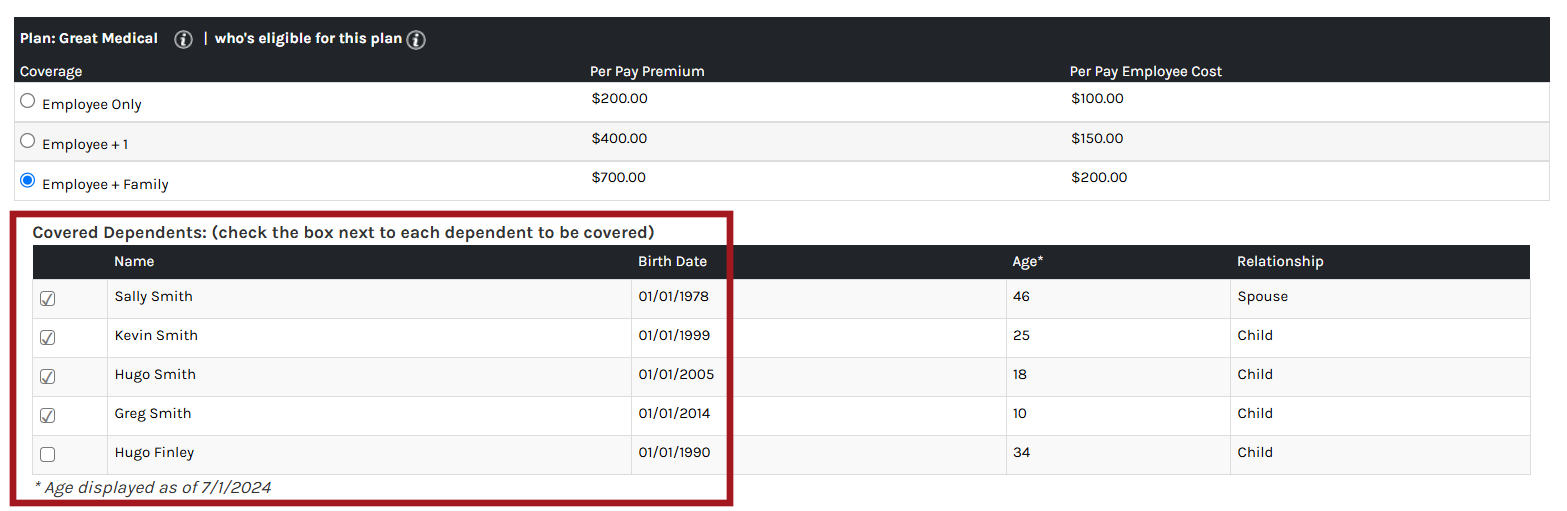The width and height of the screenshot is (1567, 511).
Task: Click the $200.00 employee cost for Family
Action: coord(1099,178)
